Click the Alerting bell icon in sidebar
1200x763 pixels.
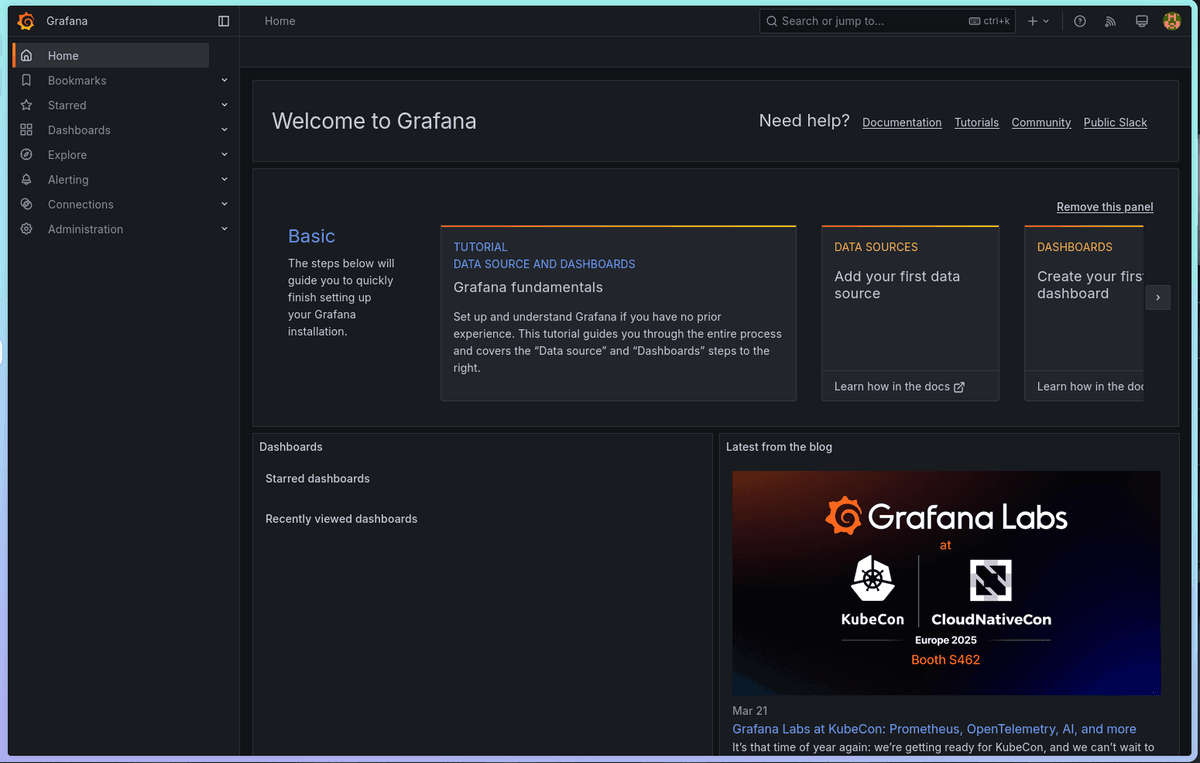(27, 180)
